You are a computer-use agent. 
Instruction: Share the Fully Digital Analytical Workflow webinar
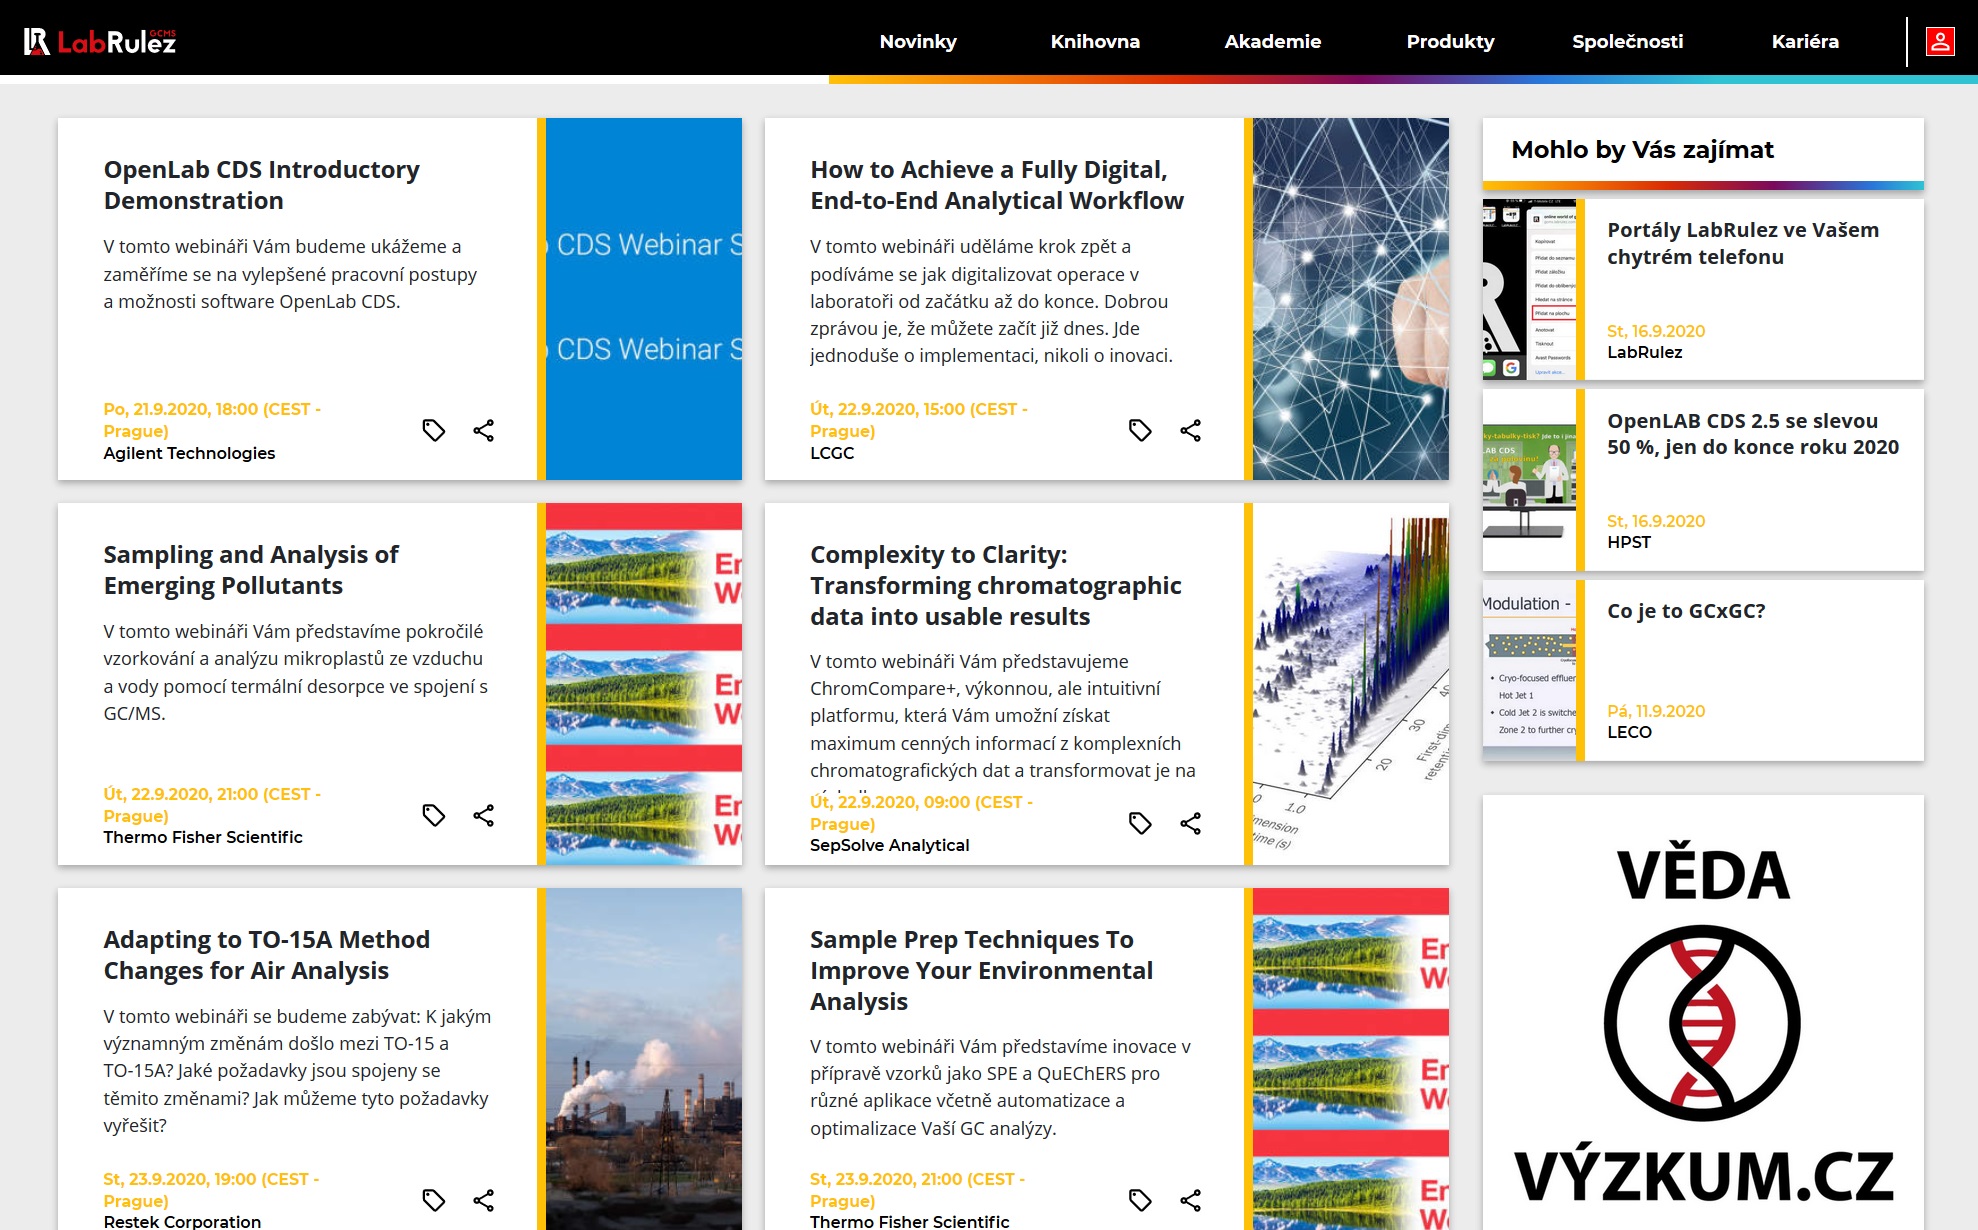click(1190, 430)
